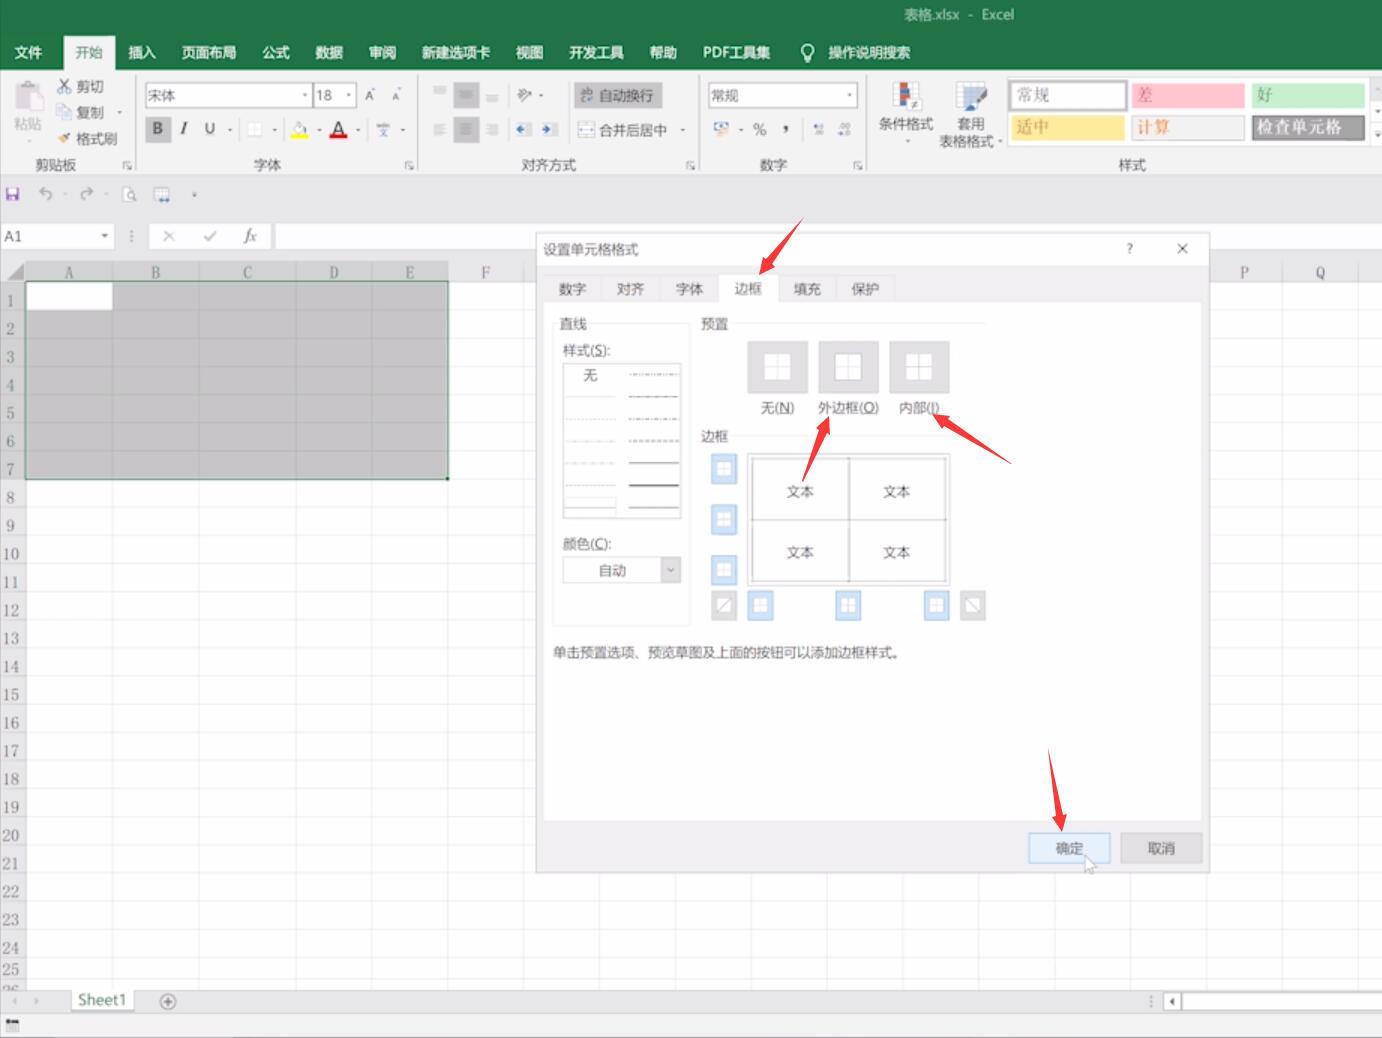This screenshot has width=1382, height=1038.
Task: Open the 页面布局 ribbon tab
Action: pos(209,52)
